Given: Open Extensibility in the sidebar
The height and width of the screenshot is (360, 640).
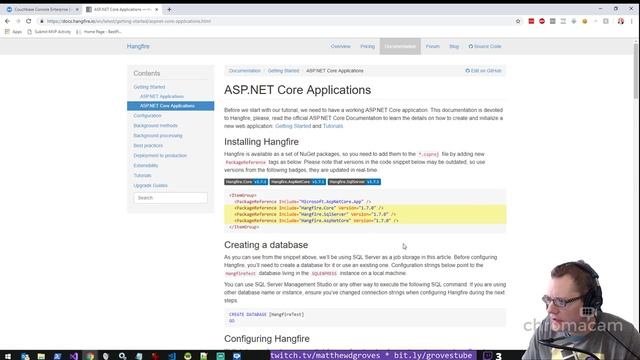Looking at the screenshot, I should coord(146,166).
